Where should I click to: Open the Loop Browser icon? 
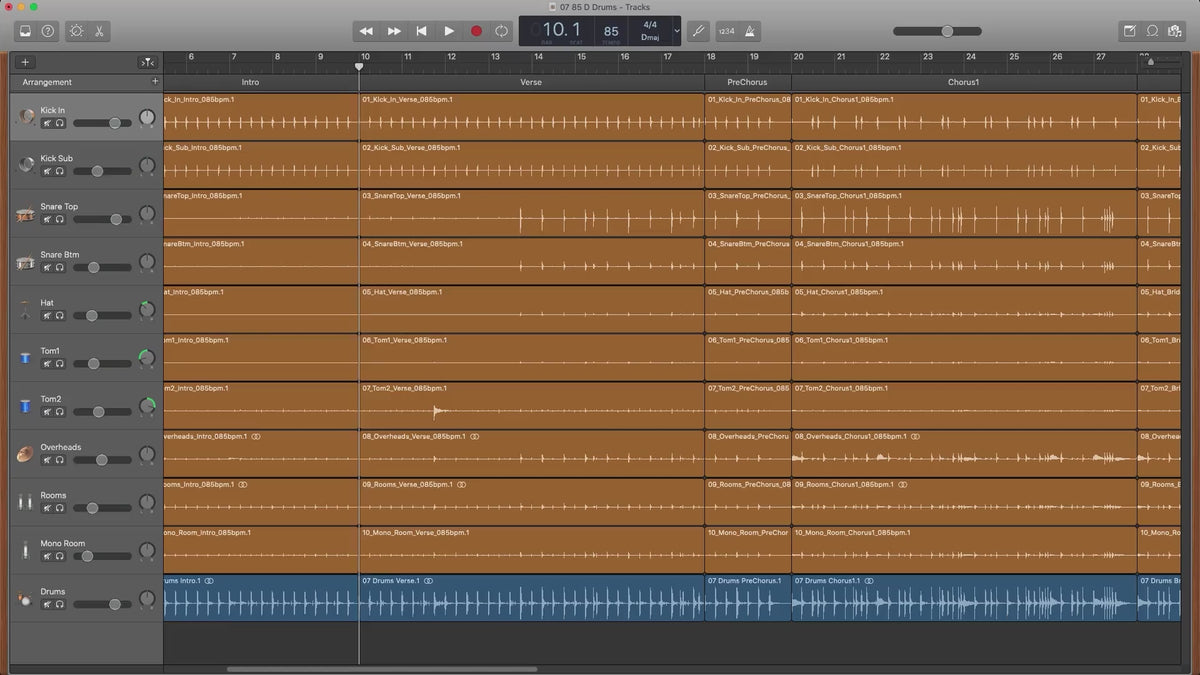point(1152,31)
